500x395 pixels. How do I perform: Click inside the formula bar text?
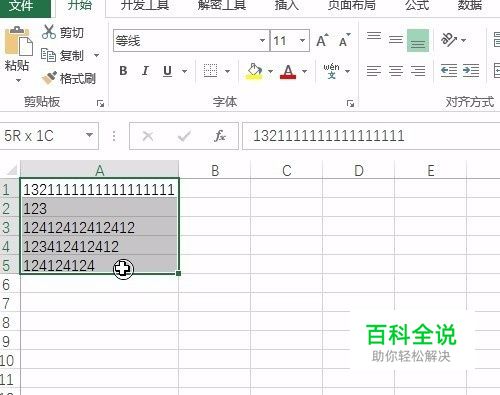pyautogui.click(x=329, y=136)
